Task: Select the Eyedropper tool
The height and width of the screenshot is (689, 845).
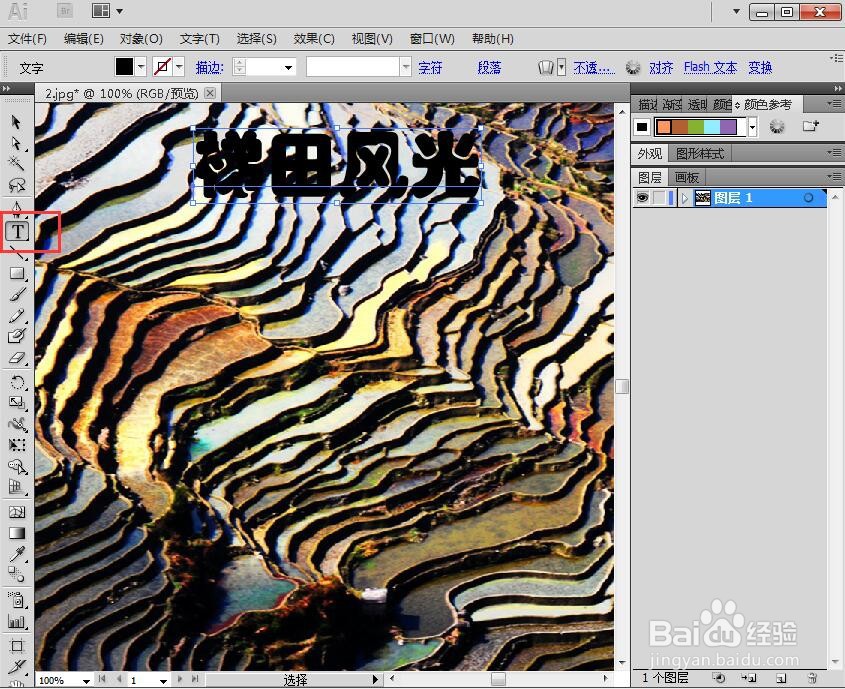Action: 16,554
